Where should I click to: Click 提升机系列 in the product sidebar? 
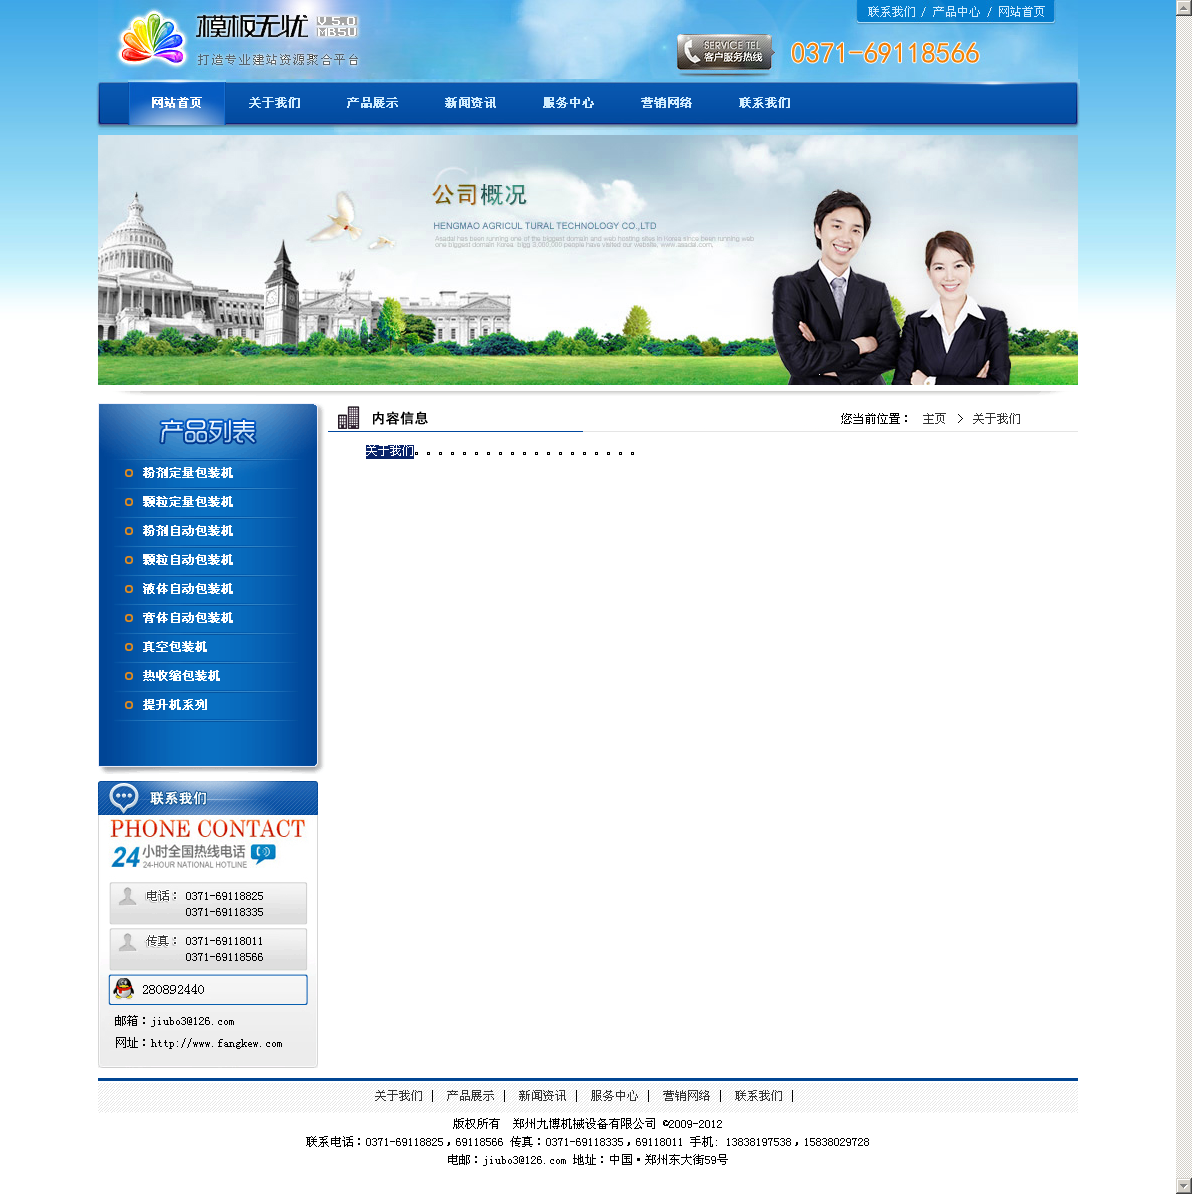175,705
